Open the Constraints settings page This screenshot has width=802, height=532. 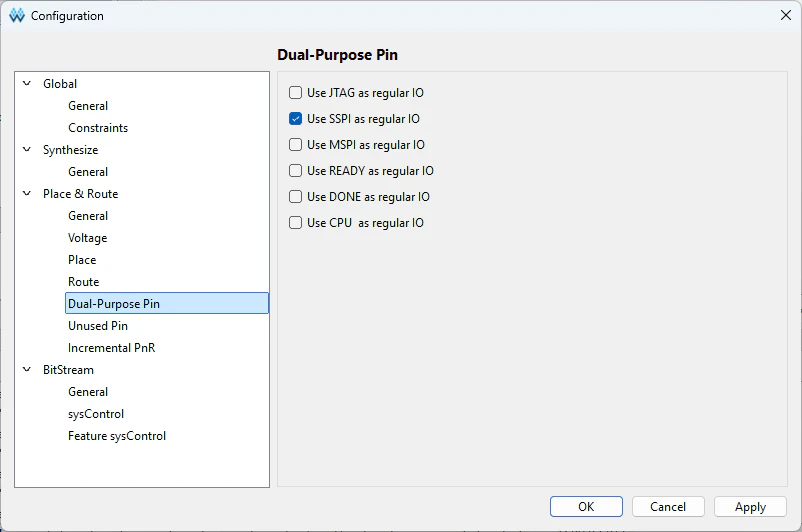point(98,128)
